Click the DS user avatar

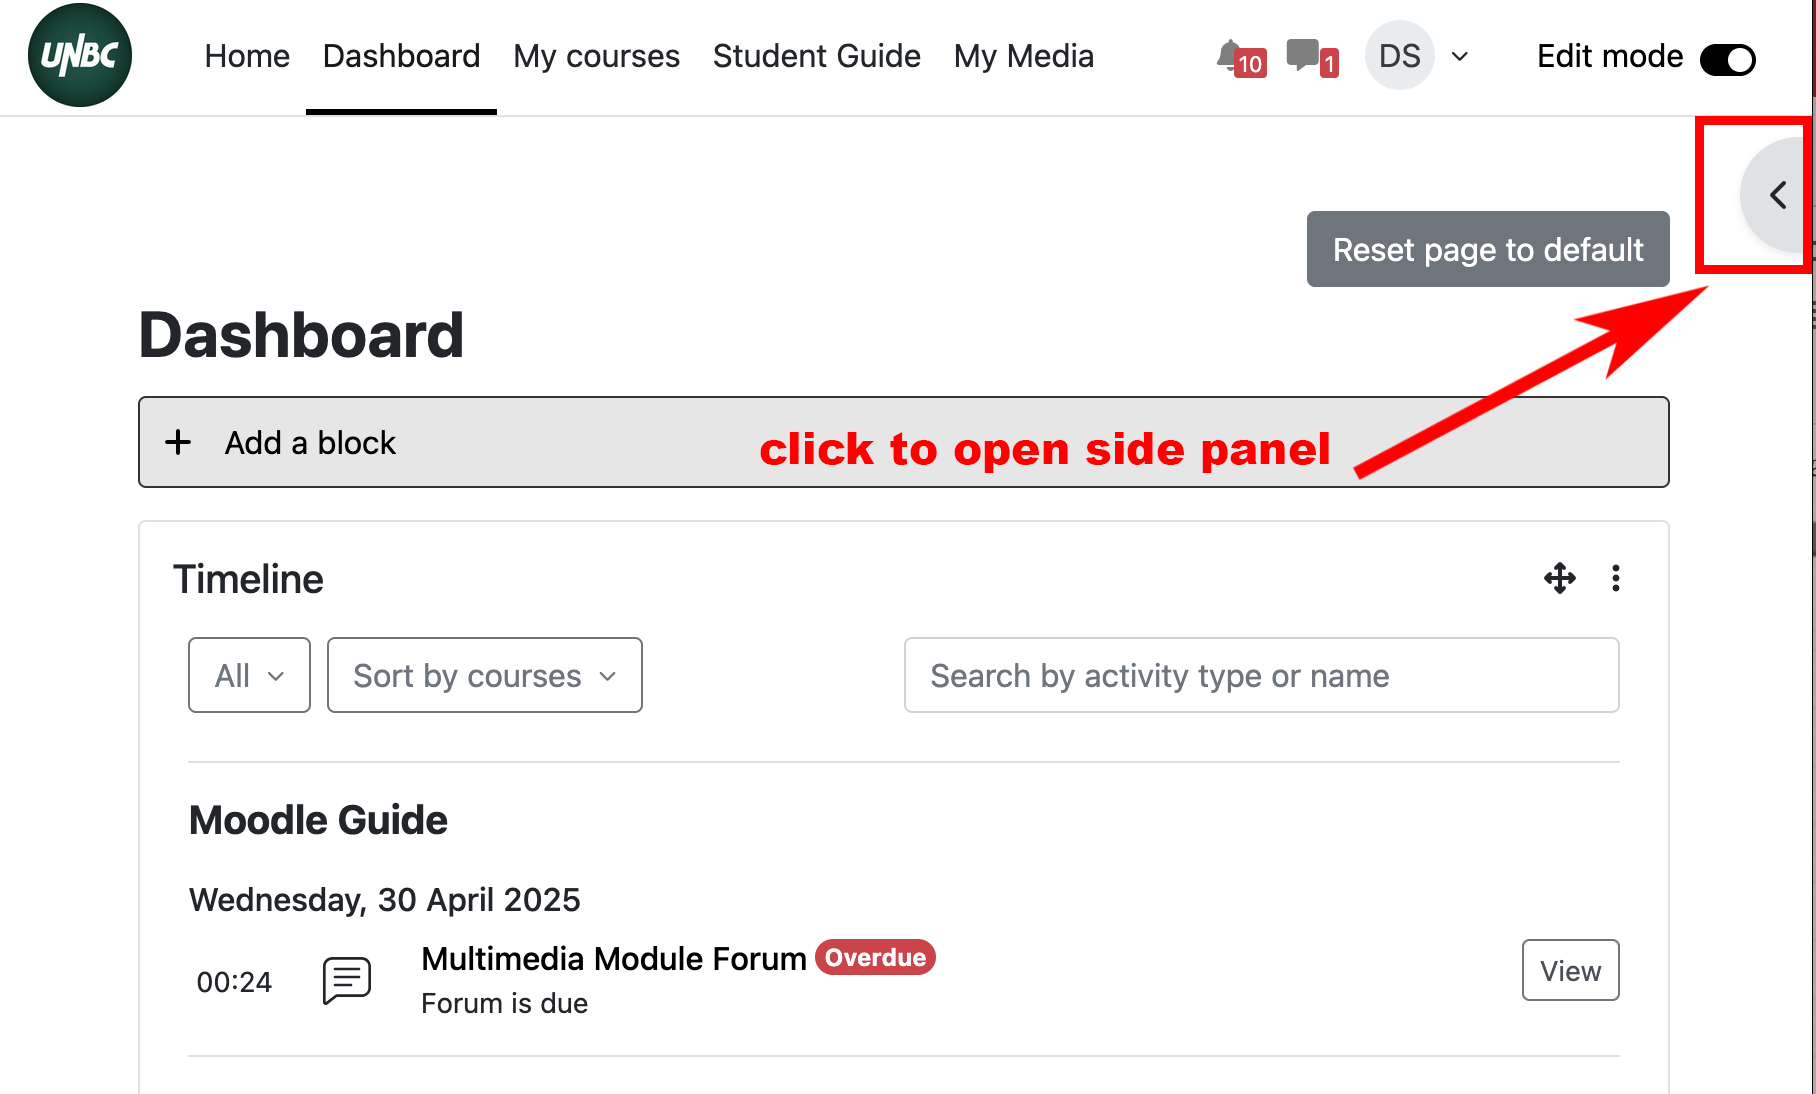click(x=1399, y=56)
